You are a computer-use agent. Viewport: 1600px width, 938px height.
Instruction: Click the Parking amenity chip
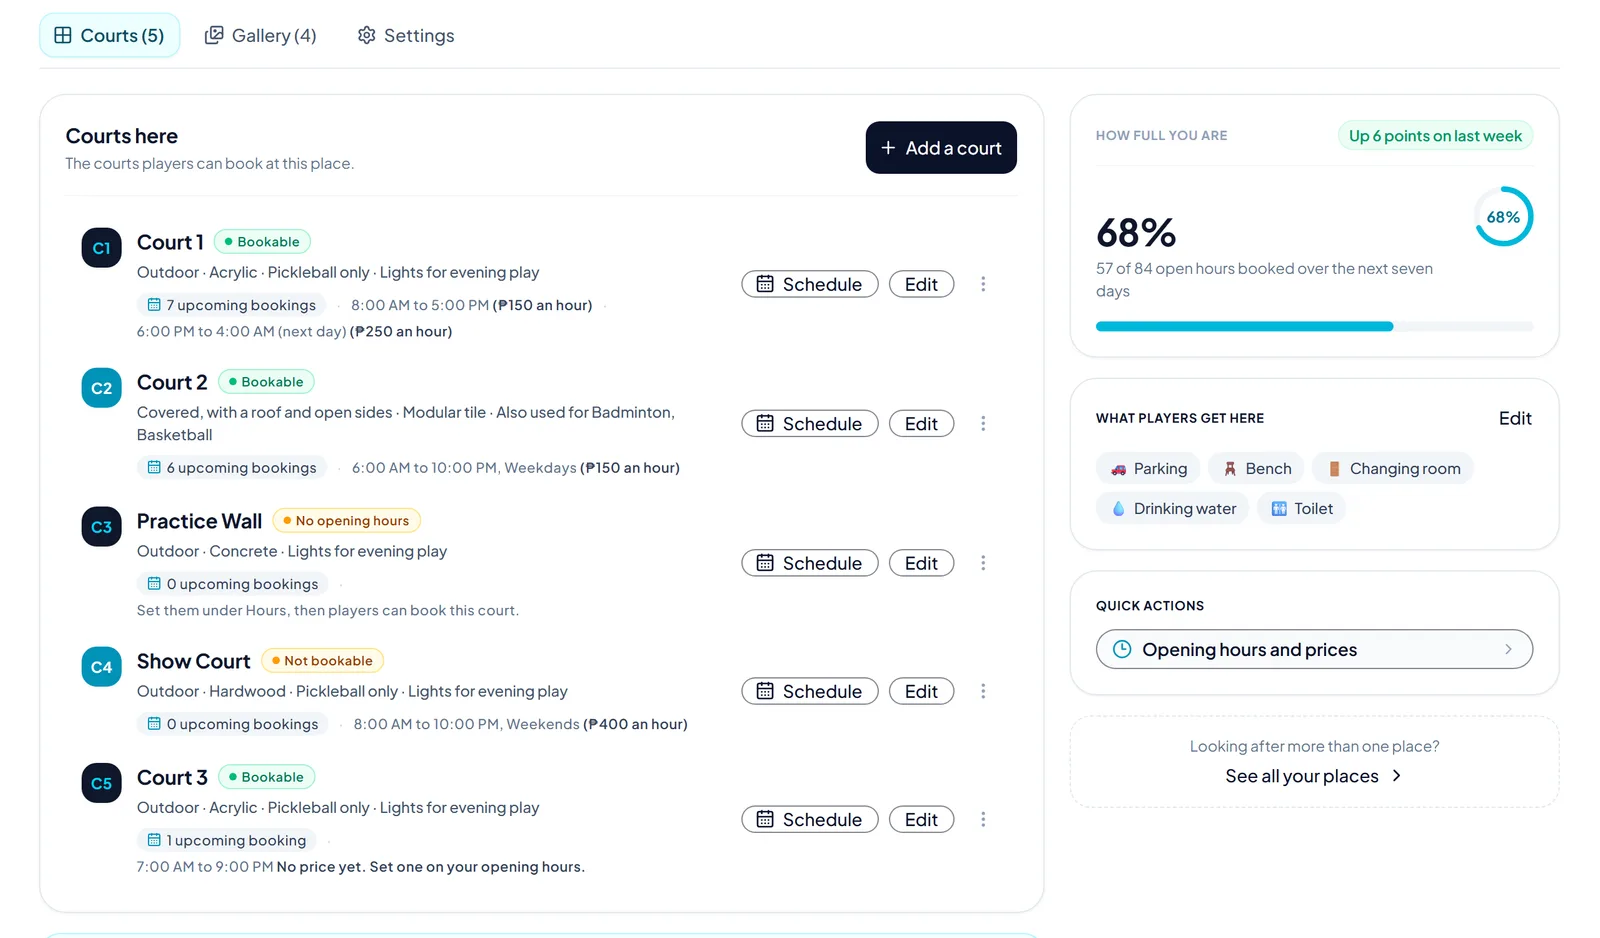(x=1148, y=469)
